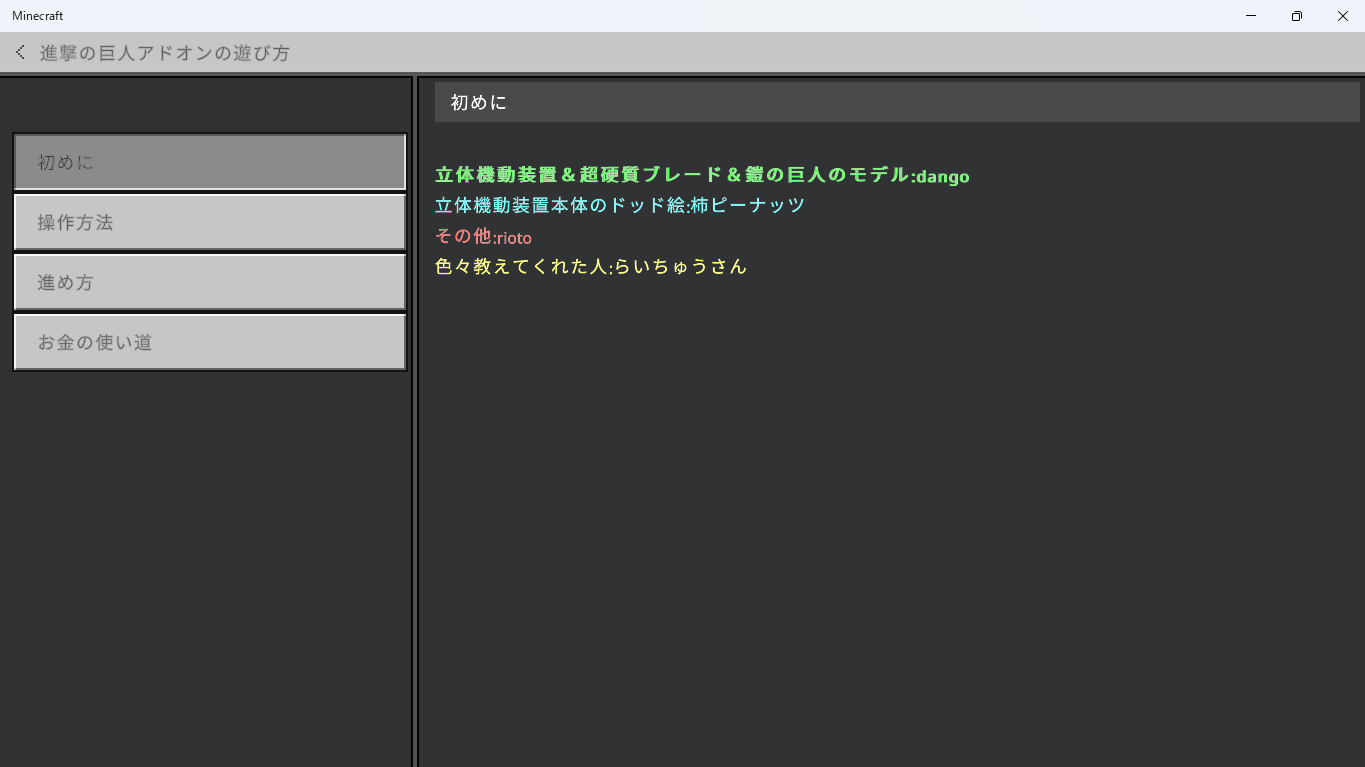Open the お金の使い道 section
Viewport: 1365px width, 767px height.
click(209, 342)
